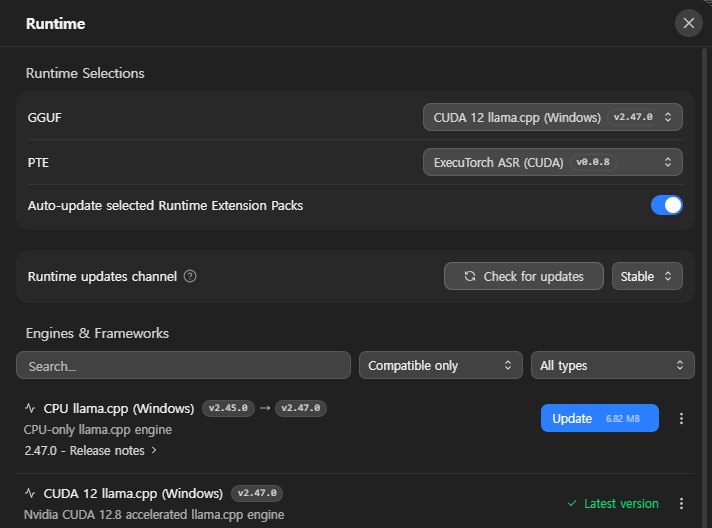Click the PTE row label
712x528 pixels.
[38, 163]
